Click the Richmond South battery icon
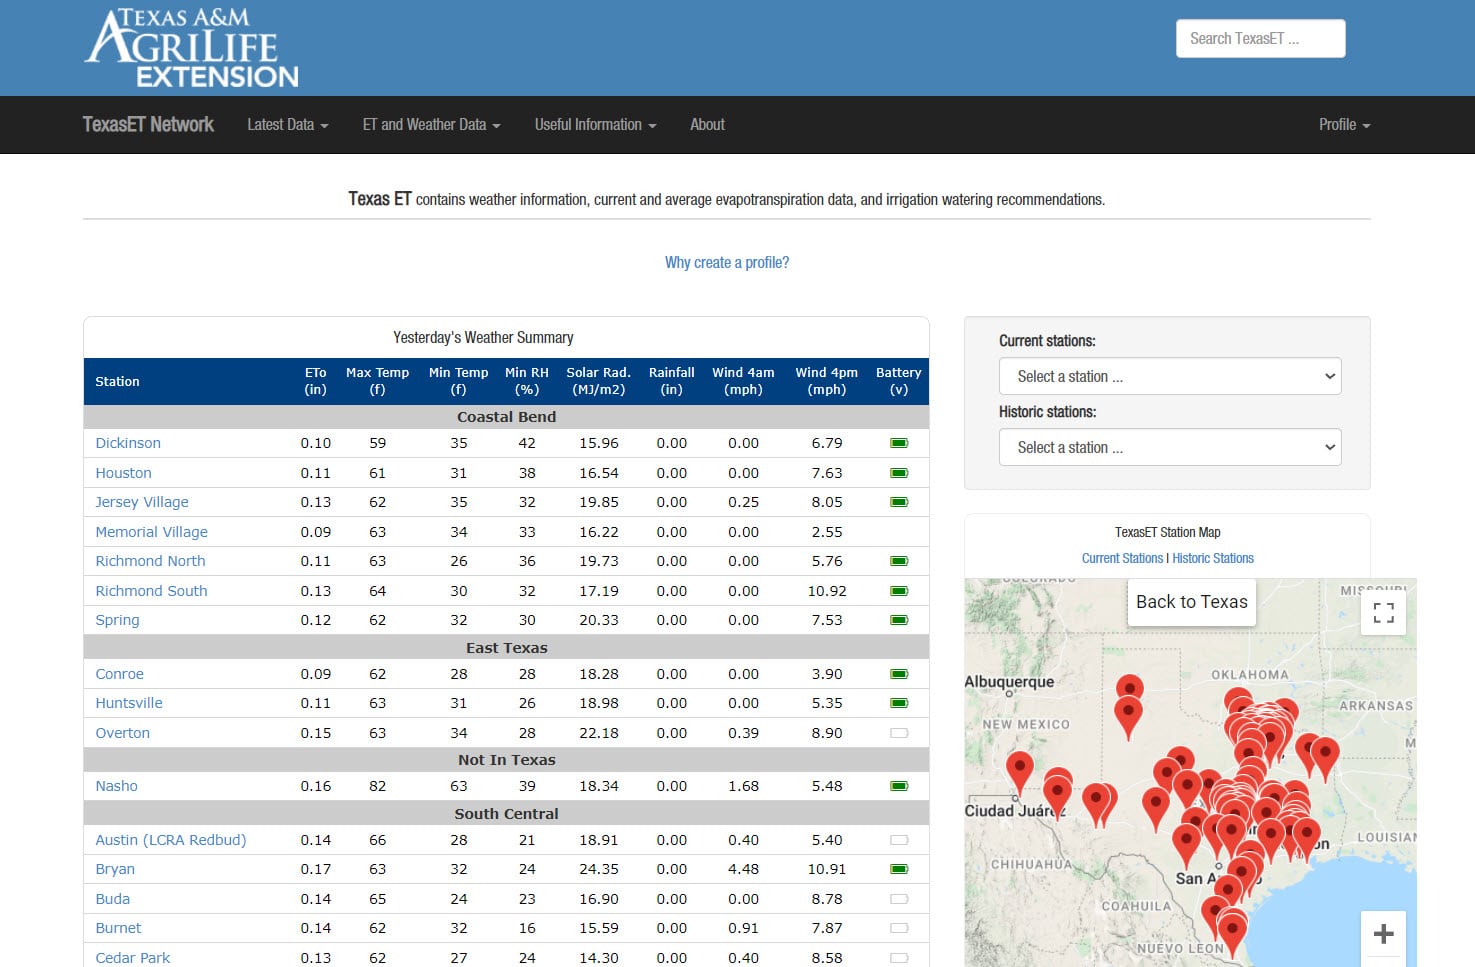Viewport: 1475px width, 967px height. pyautogui.click(x=899, y=591)
